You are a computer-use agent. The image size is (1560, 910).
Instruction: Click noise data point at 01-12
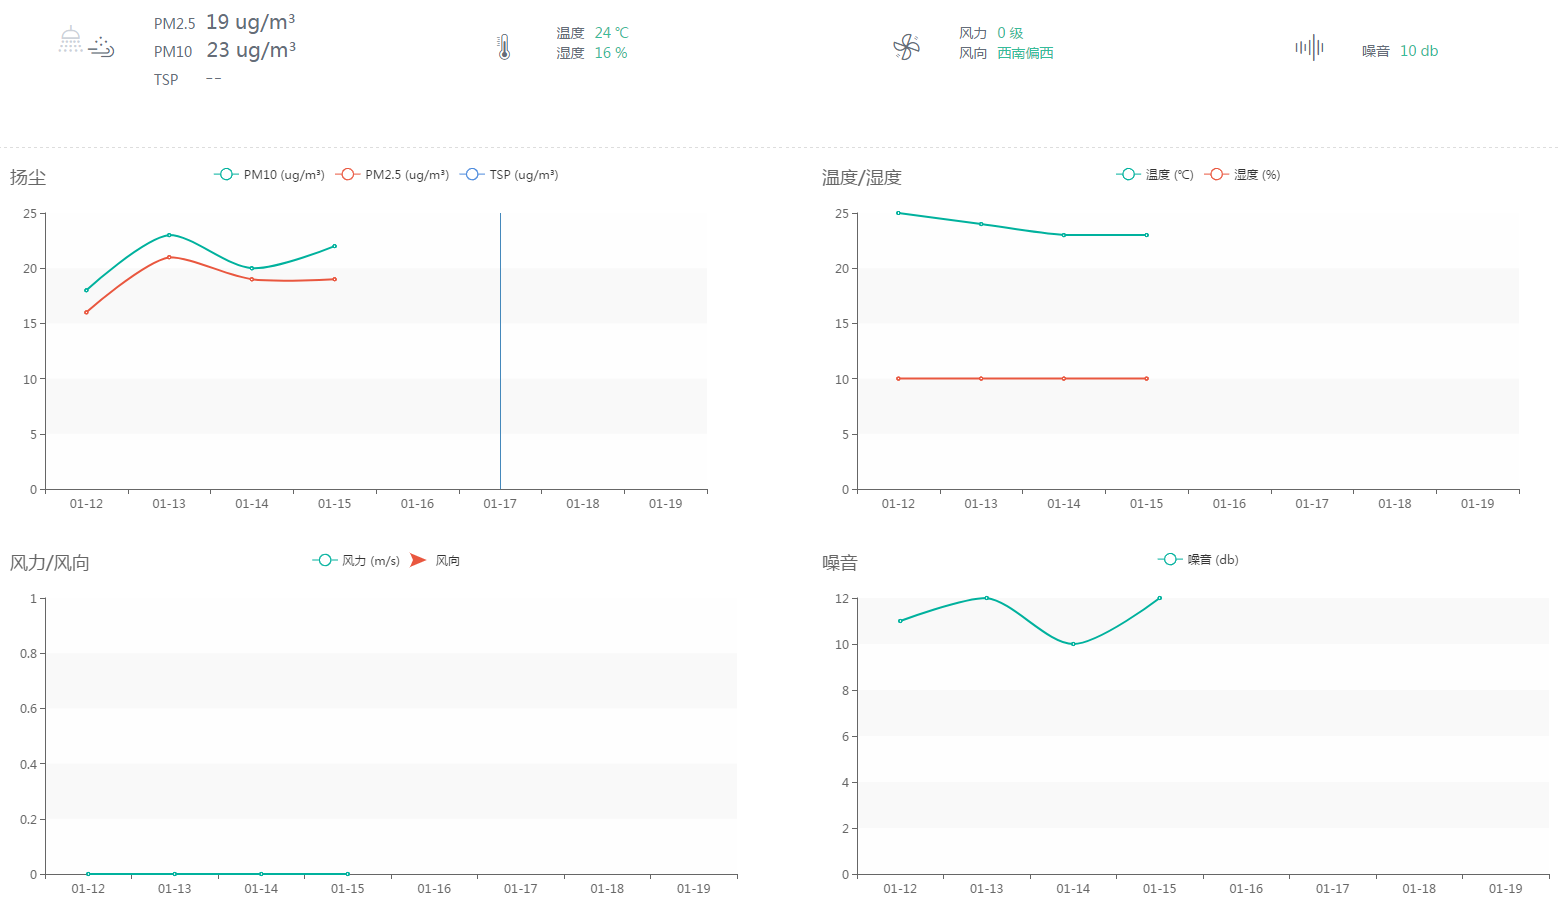tap(900, 621)
